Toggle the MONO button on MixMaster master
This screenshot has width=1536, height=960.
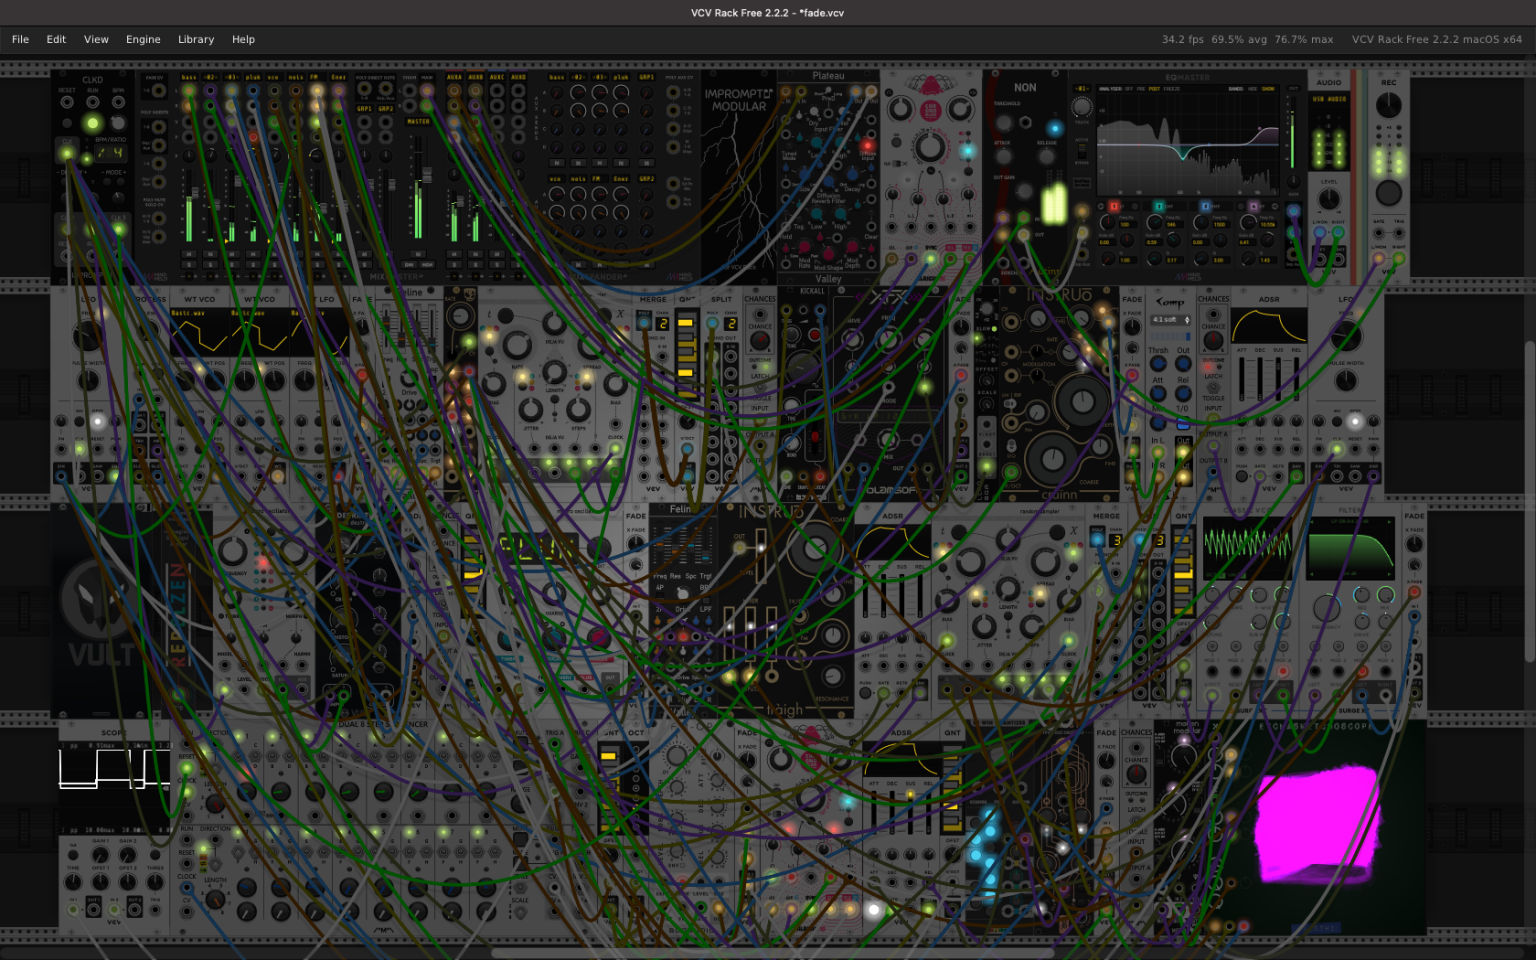(x=427, y=267)
